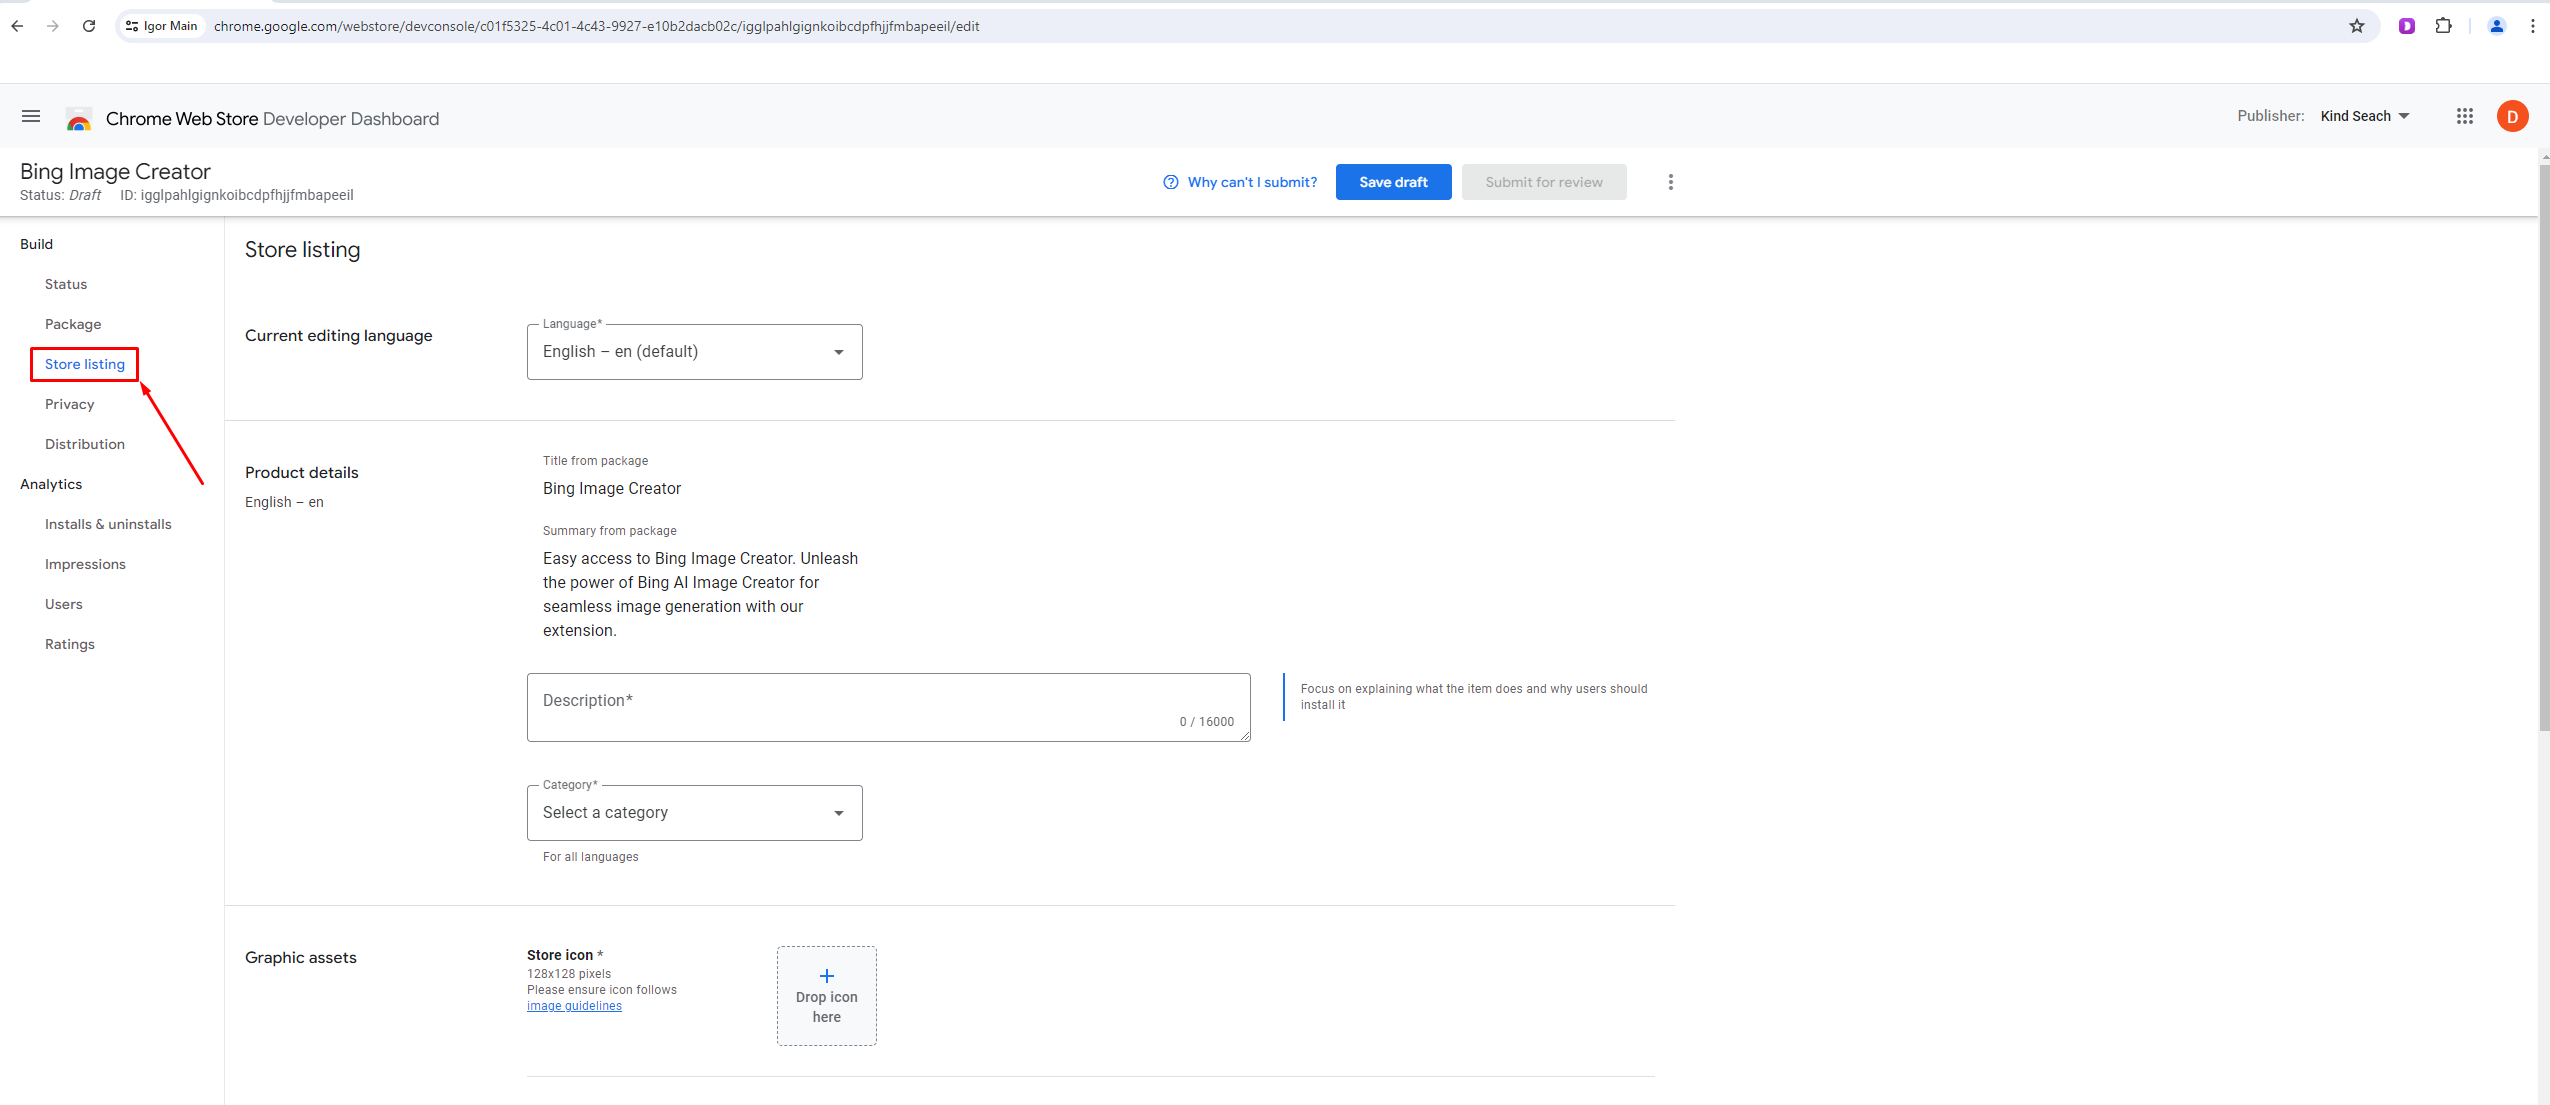Bookmark this page with star icon
Screen dimensions: 2550x1105
tap(2357, 26)
